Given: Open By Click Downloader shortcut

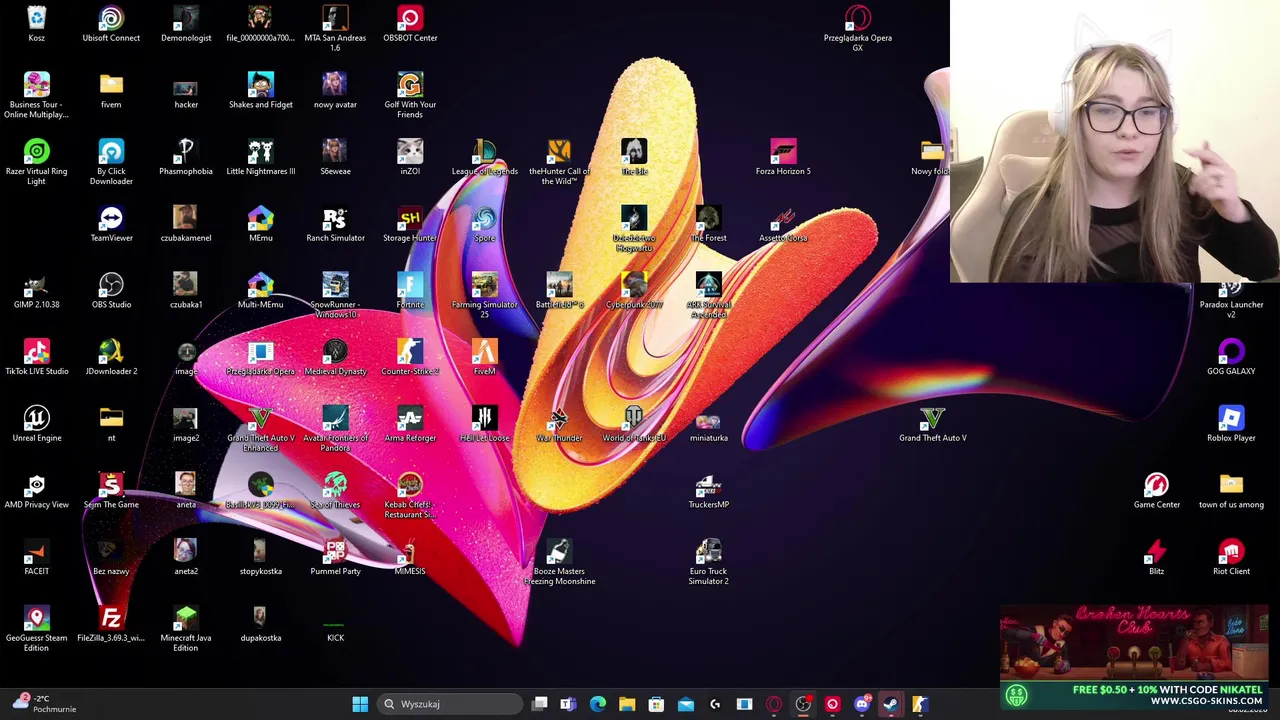Looking at the screenshot, I should point(111,163).
